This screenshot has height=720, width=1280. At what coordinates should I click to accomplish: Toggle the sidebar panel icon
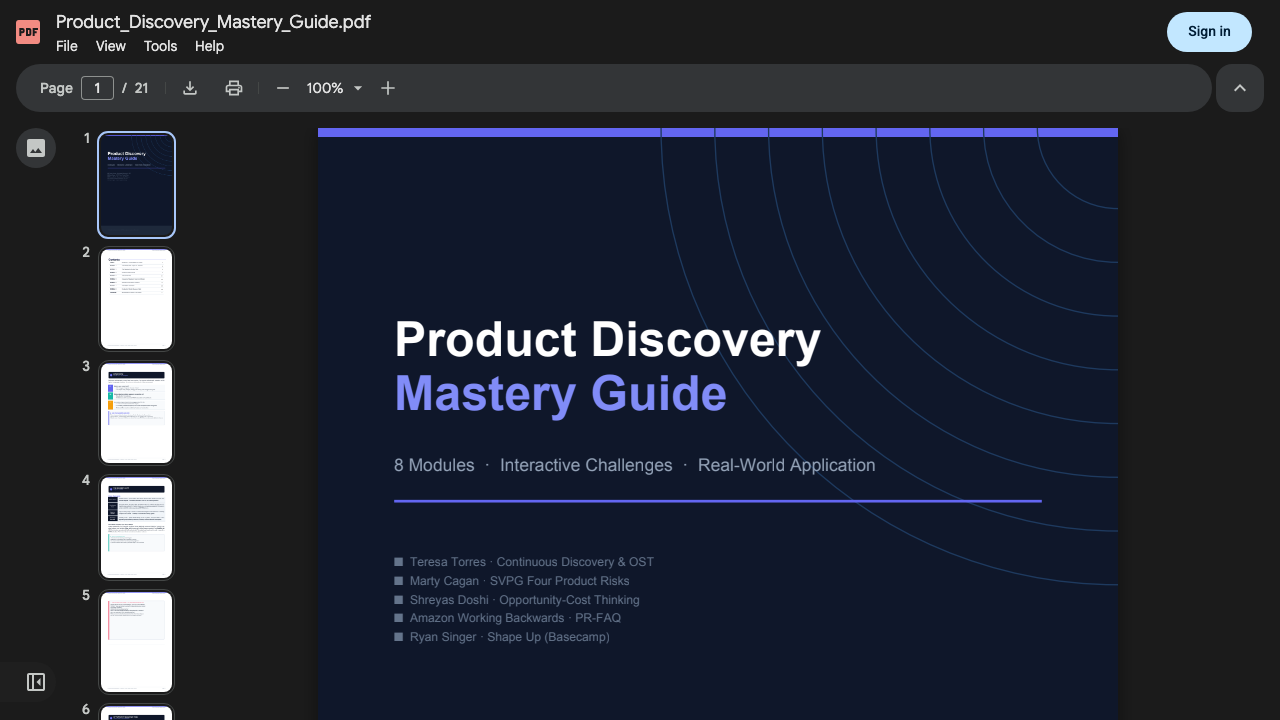click(x=36, y=682)
